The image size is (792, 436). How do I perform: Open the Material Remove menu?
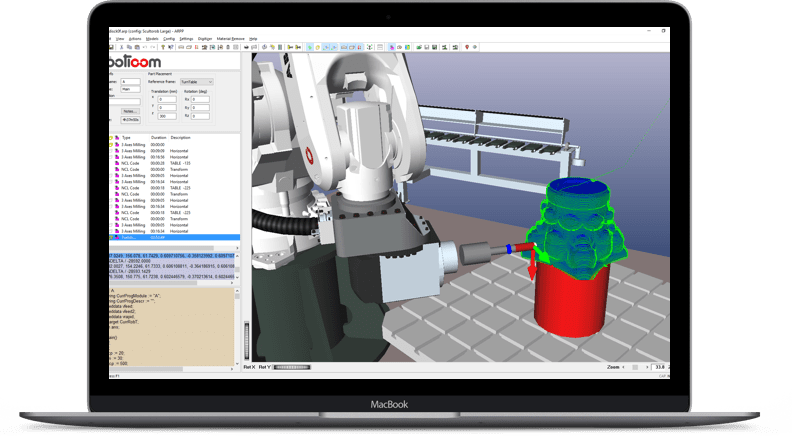point(231,38)
